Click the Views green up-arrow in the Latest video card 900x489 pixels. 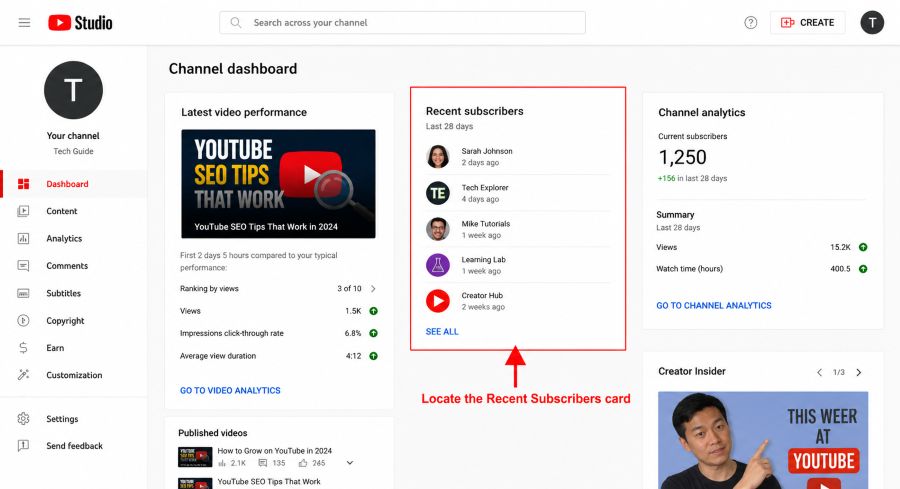373,311
